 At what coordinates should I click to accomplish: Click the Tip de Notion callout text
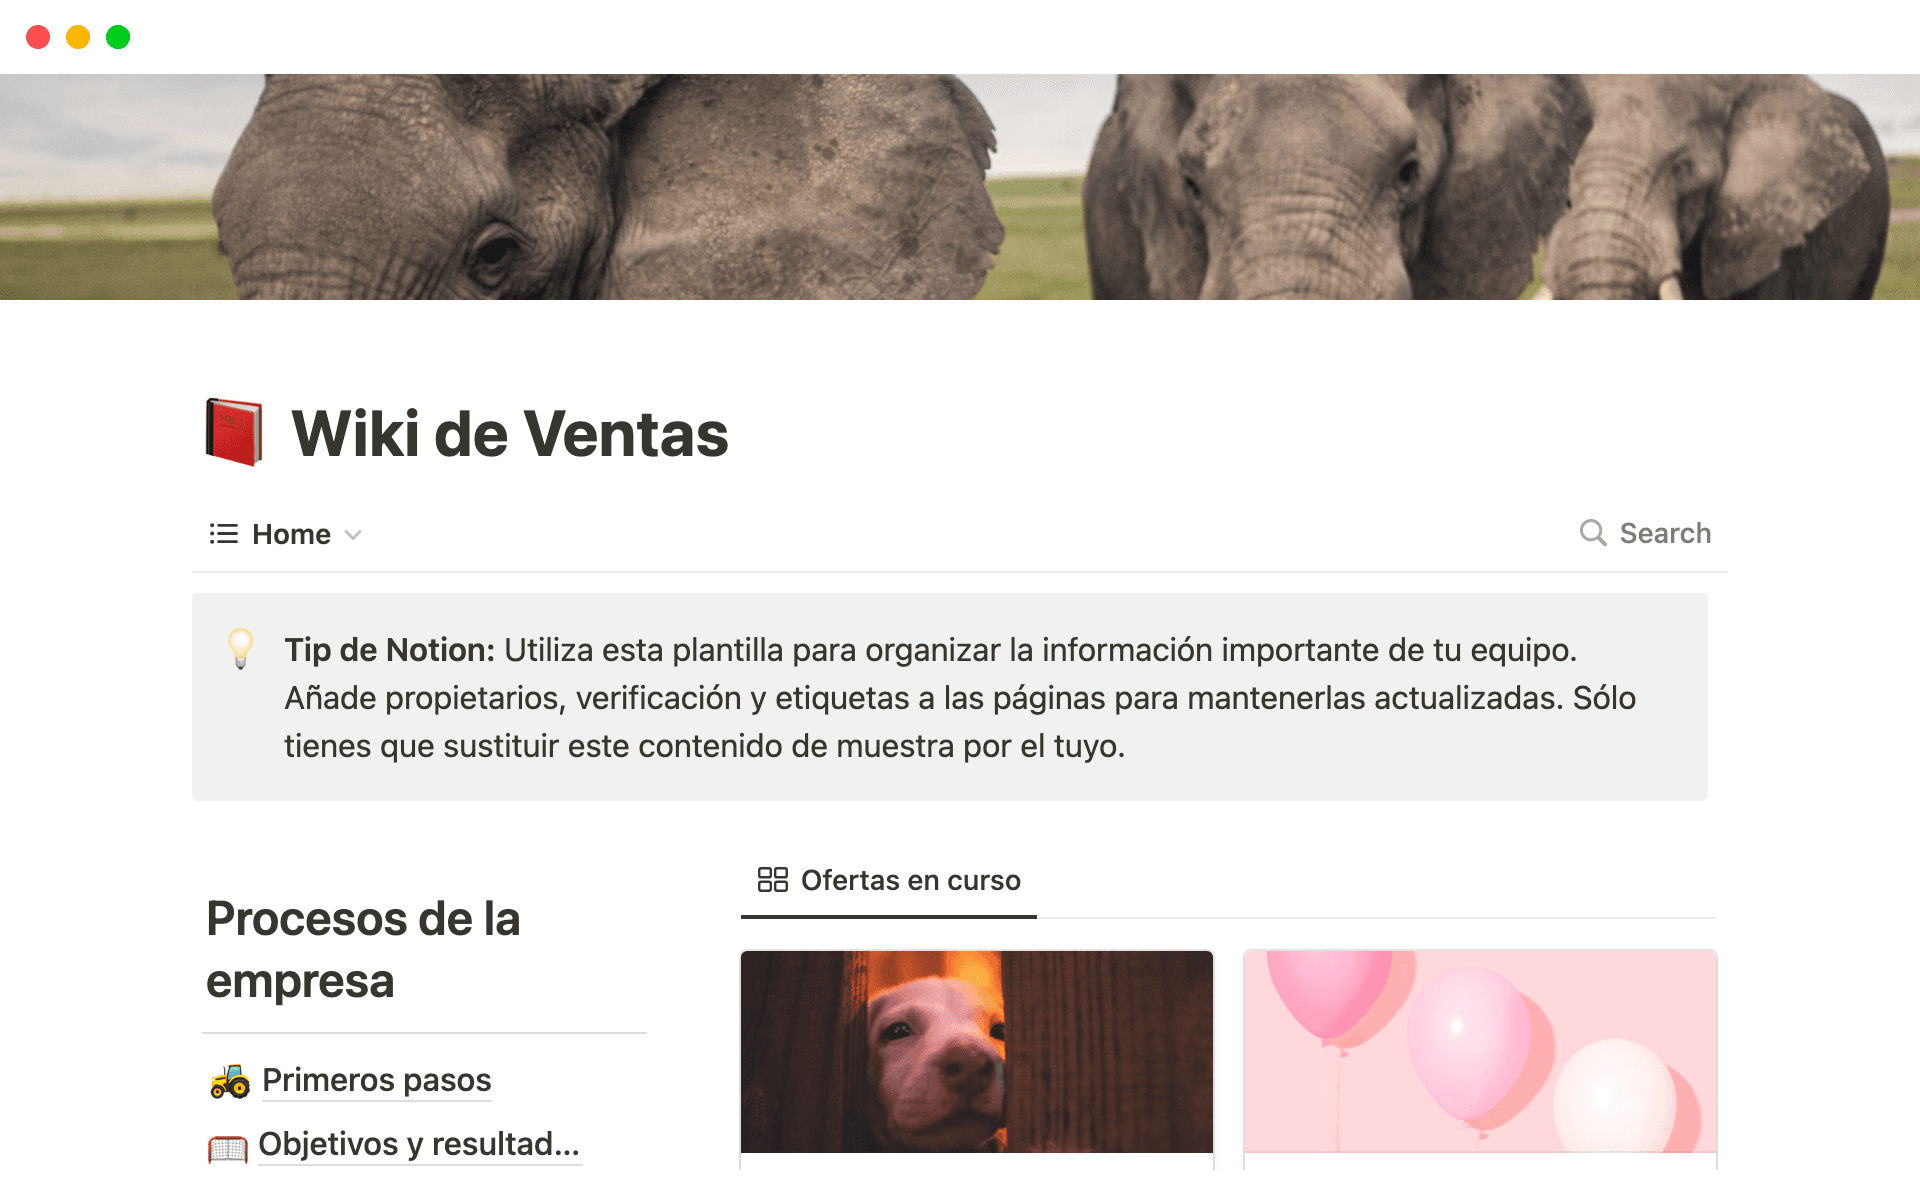tap(960, 697)
